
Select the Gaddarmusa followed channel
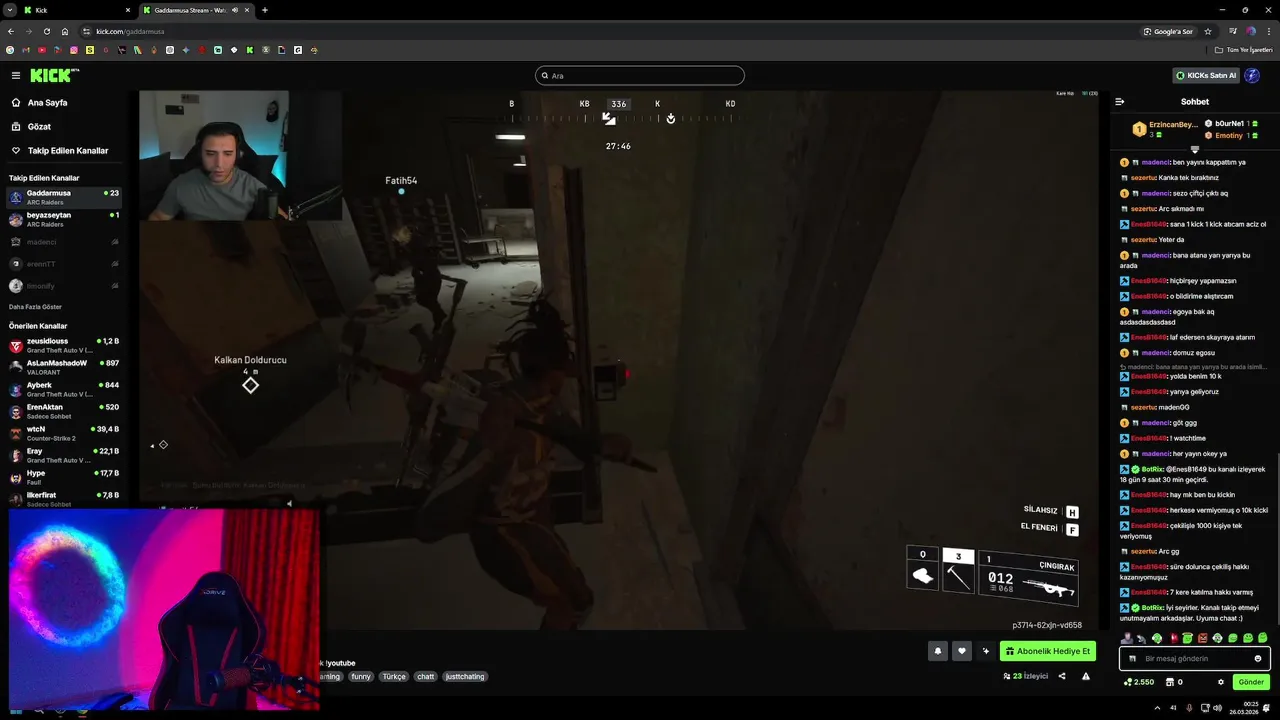coord(64,197)
